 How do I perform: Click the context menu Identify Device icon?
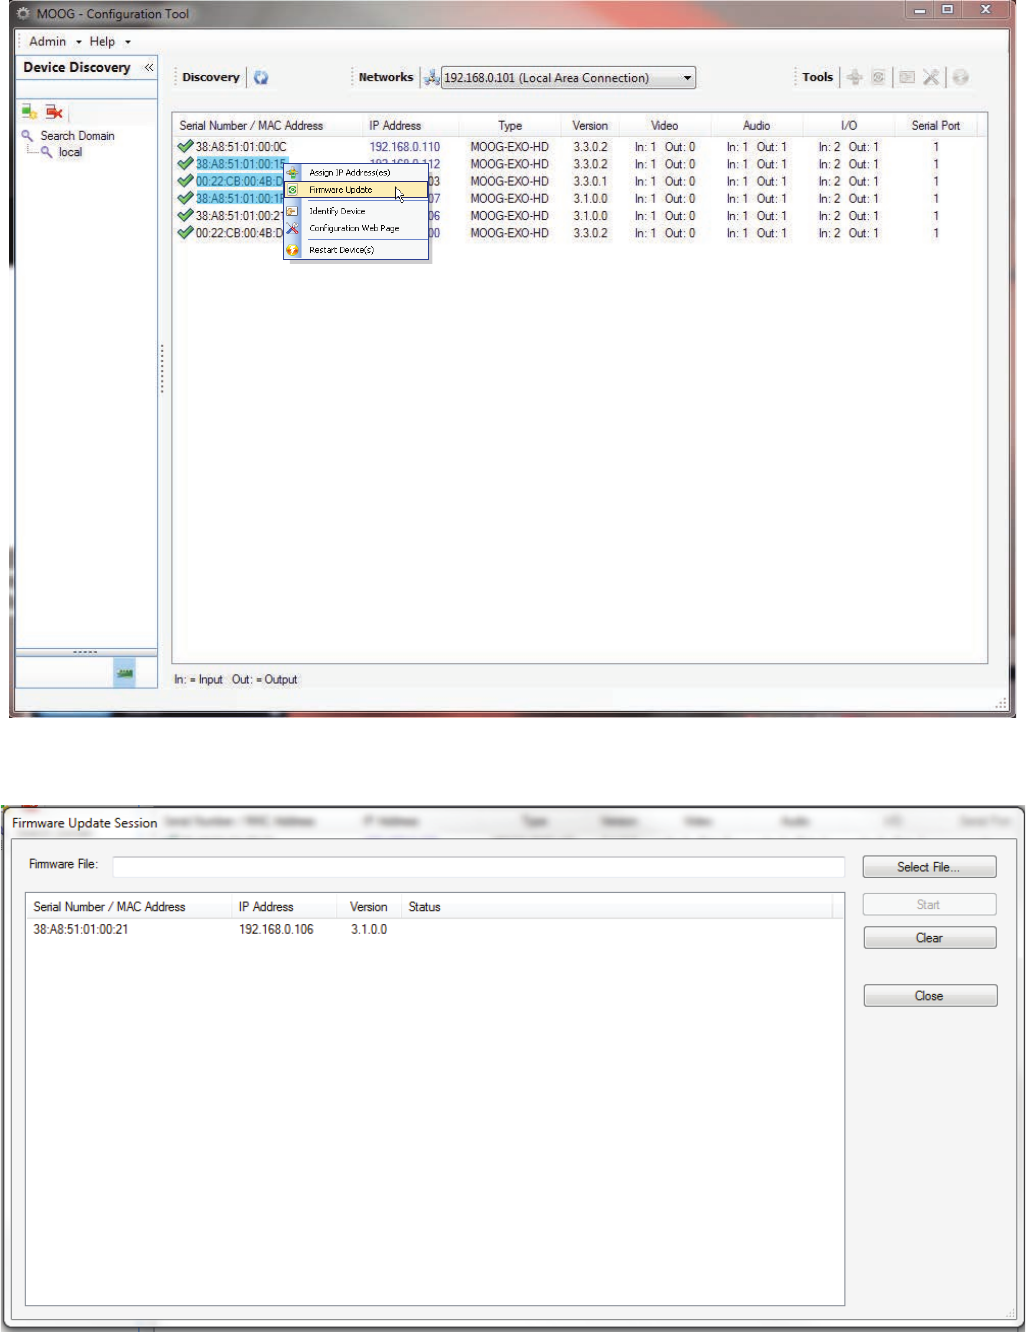293,211
